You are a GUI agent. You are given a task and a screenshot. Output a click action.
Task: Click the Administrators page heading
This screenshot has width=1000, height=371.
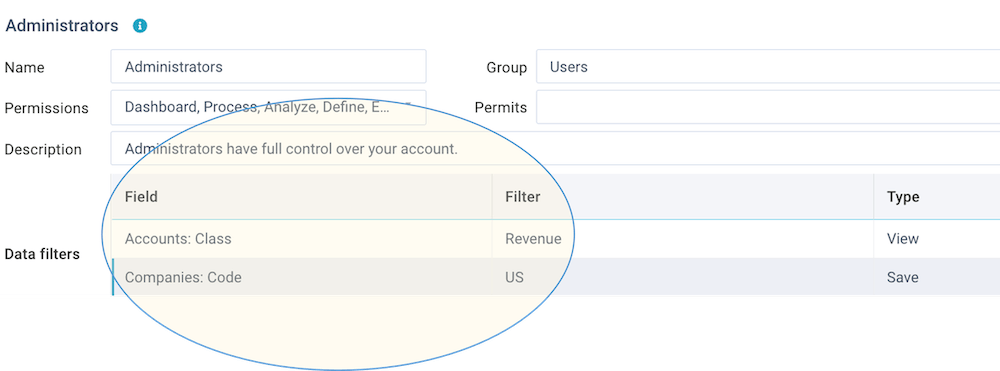click(x=62, y=26)
